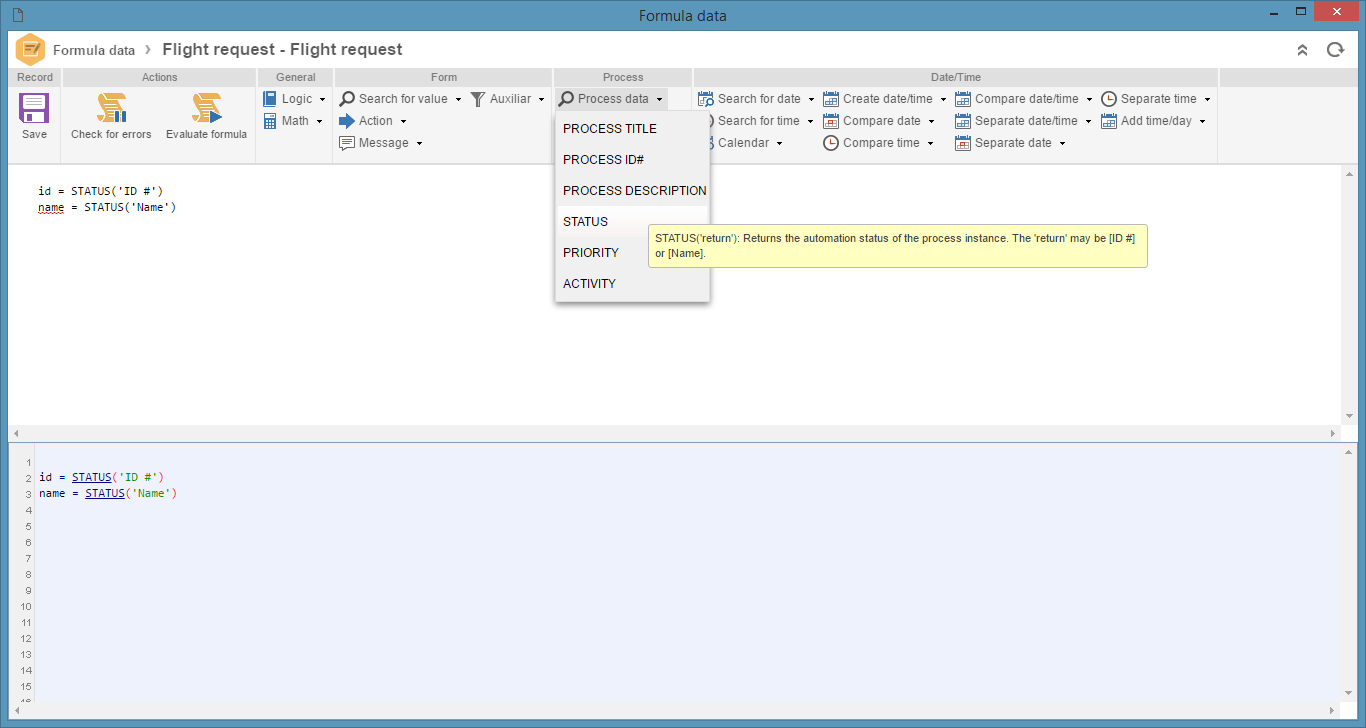The height and width of the screenshot is (728, 1366).
Task: Click the upper editor vertical scrollbar down arrow
Action: tap(1349, 416)
